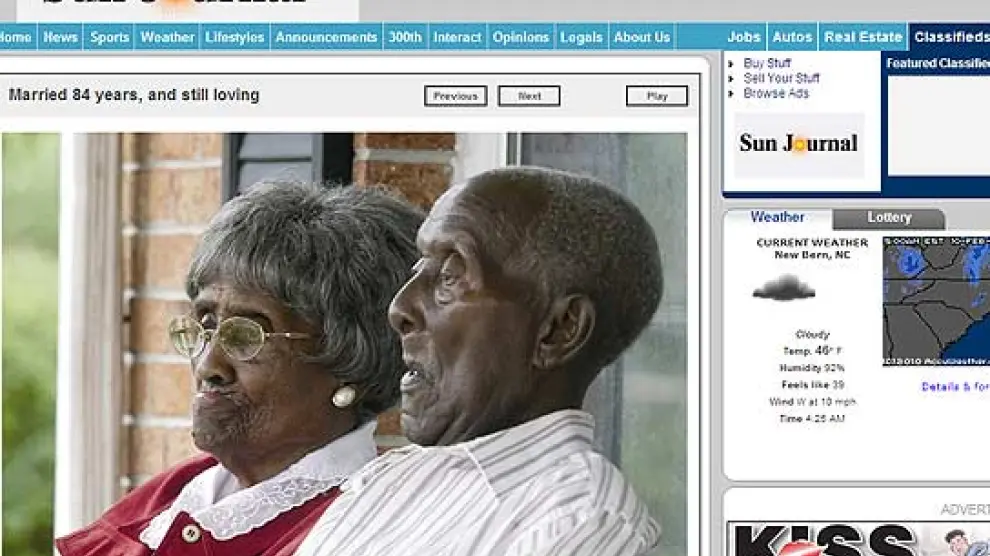Click the Buy Stuff link
This screenshot has width=990, height=556.
767,63
